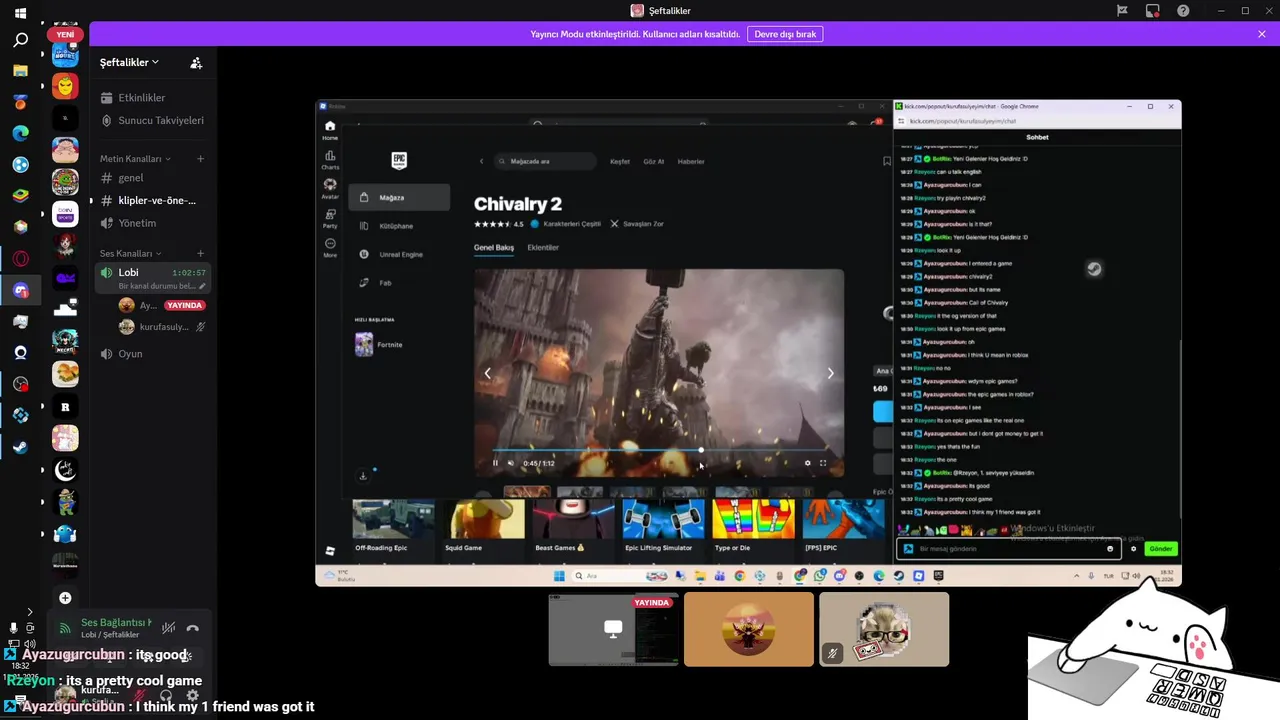Open Steam from the Windows taskbar
Screen dimensions: 1280x720
[20, 447]
